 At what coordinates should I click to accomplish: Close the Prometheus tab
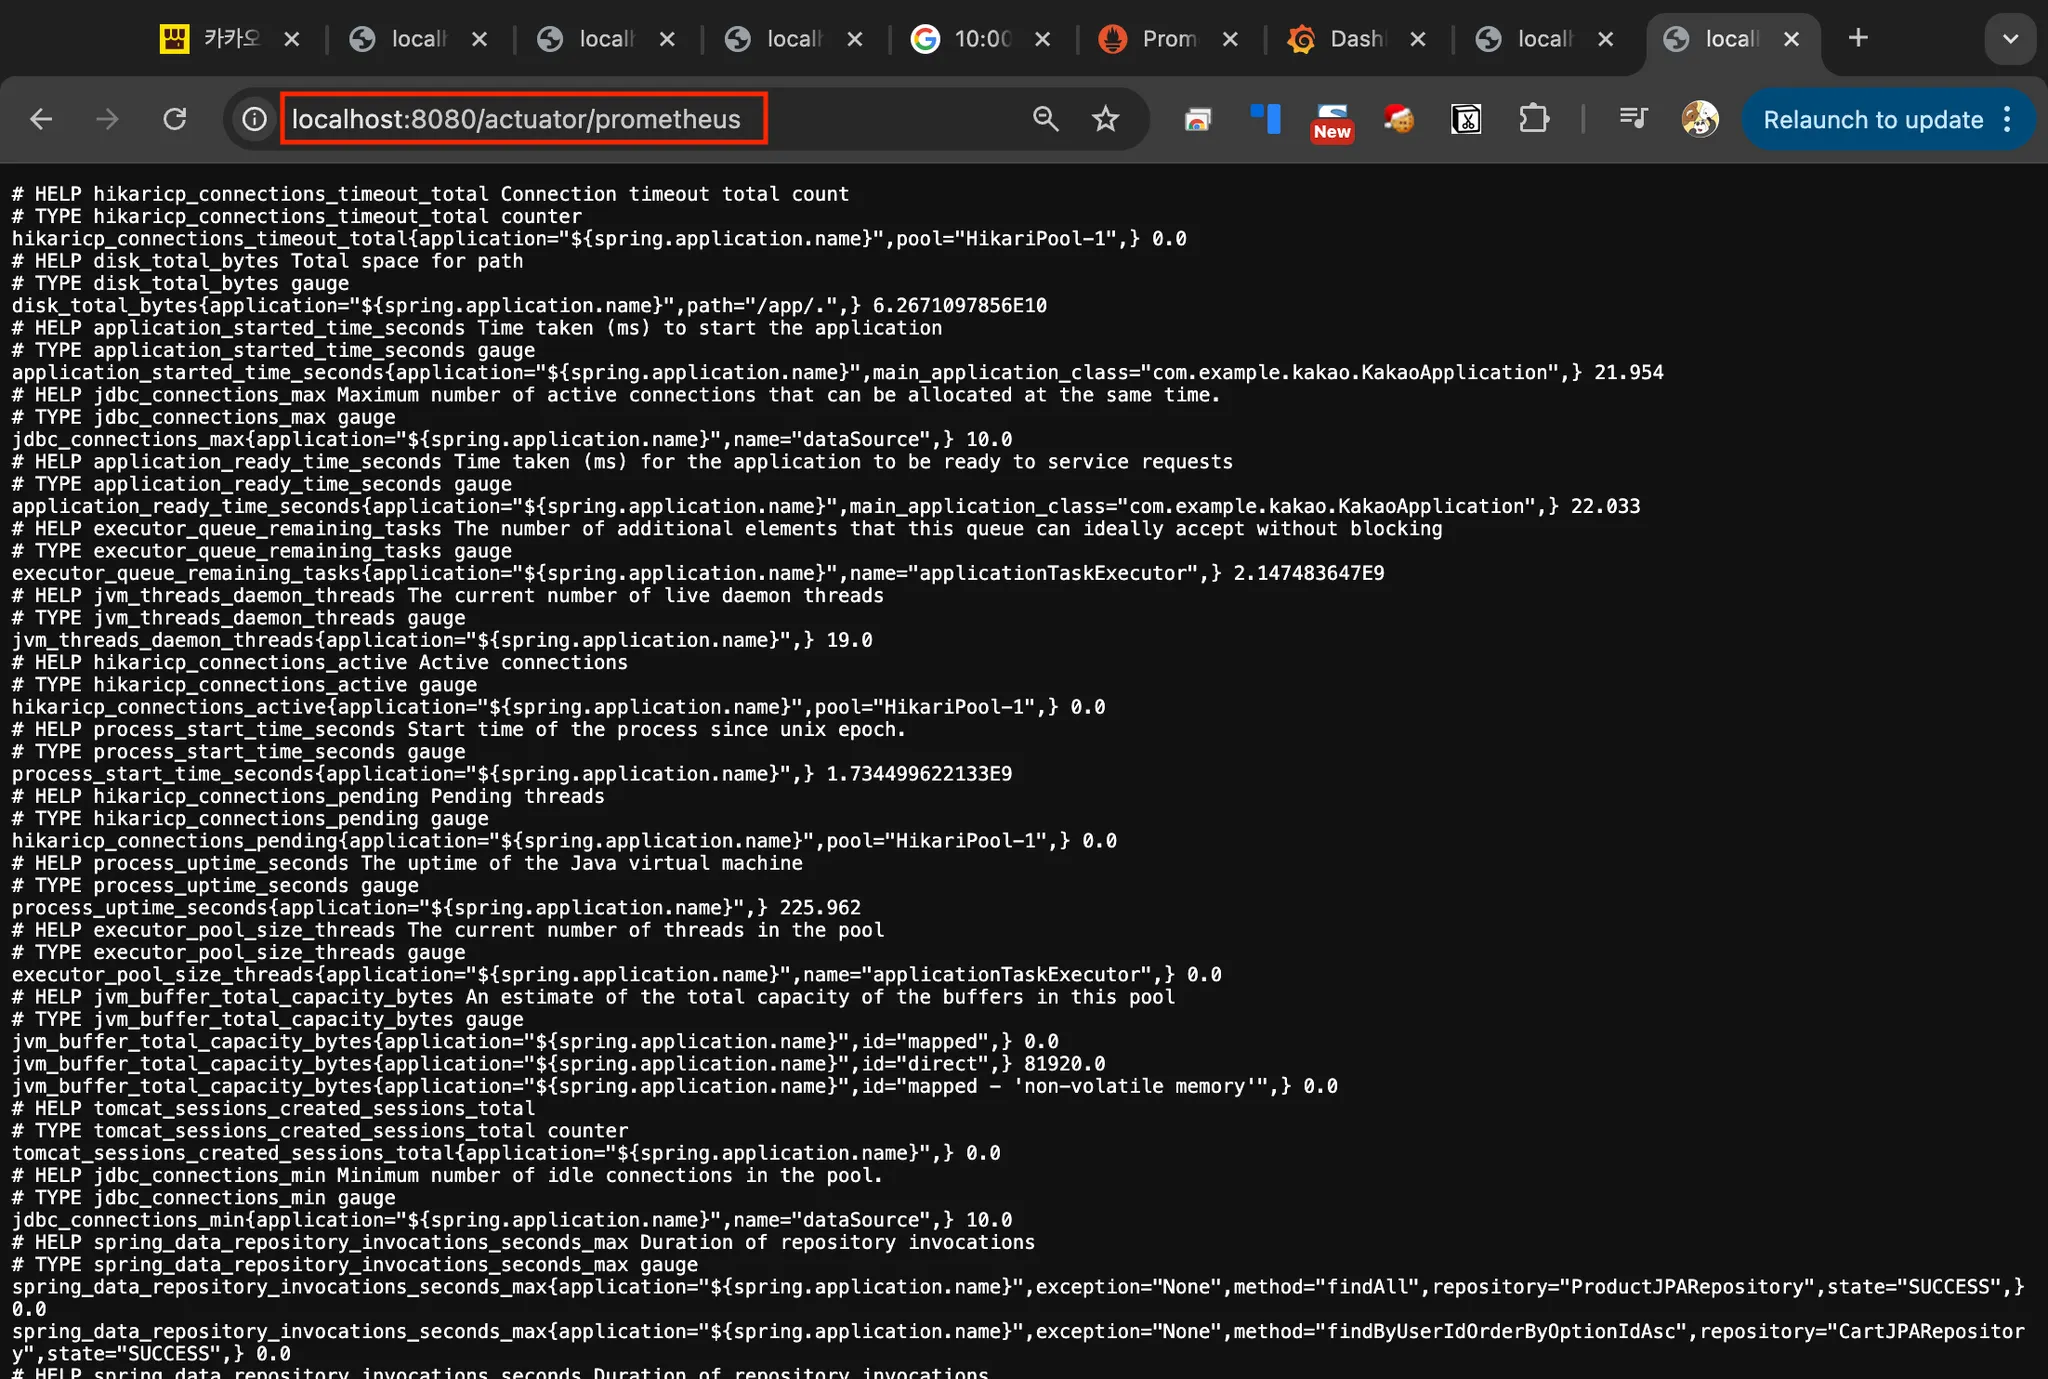[x=1230, y=39]
